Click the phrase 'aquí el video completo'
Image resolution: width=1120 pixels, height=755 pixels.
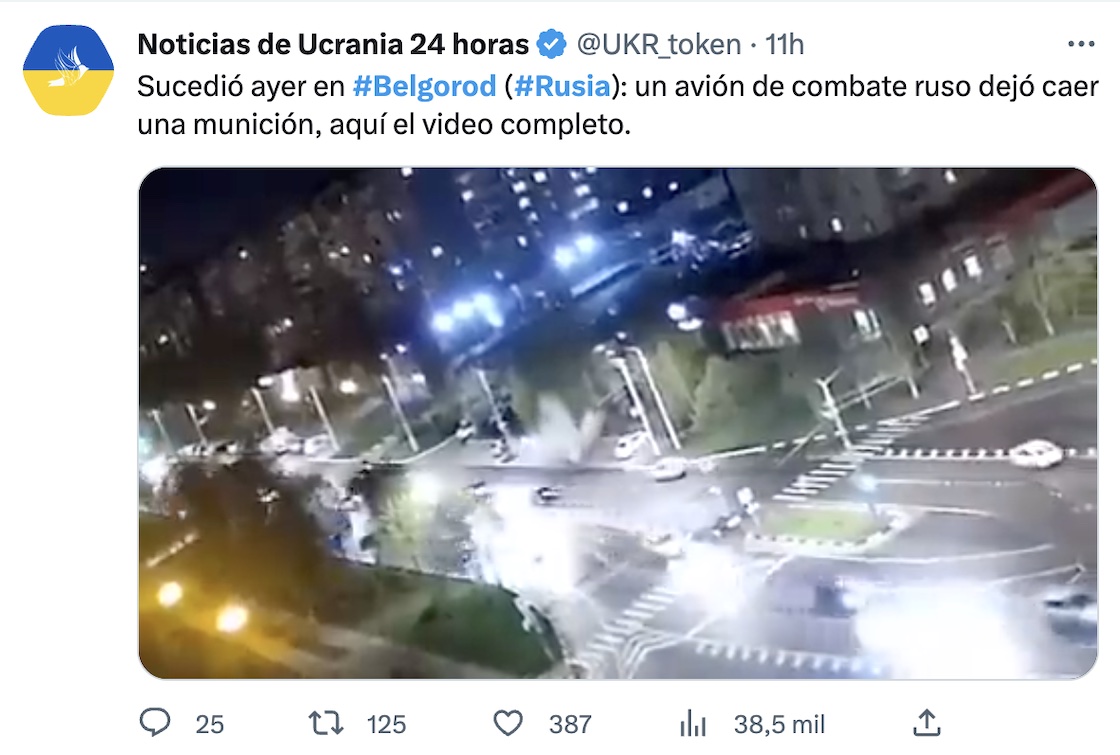(480, 124)
